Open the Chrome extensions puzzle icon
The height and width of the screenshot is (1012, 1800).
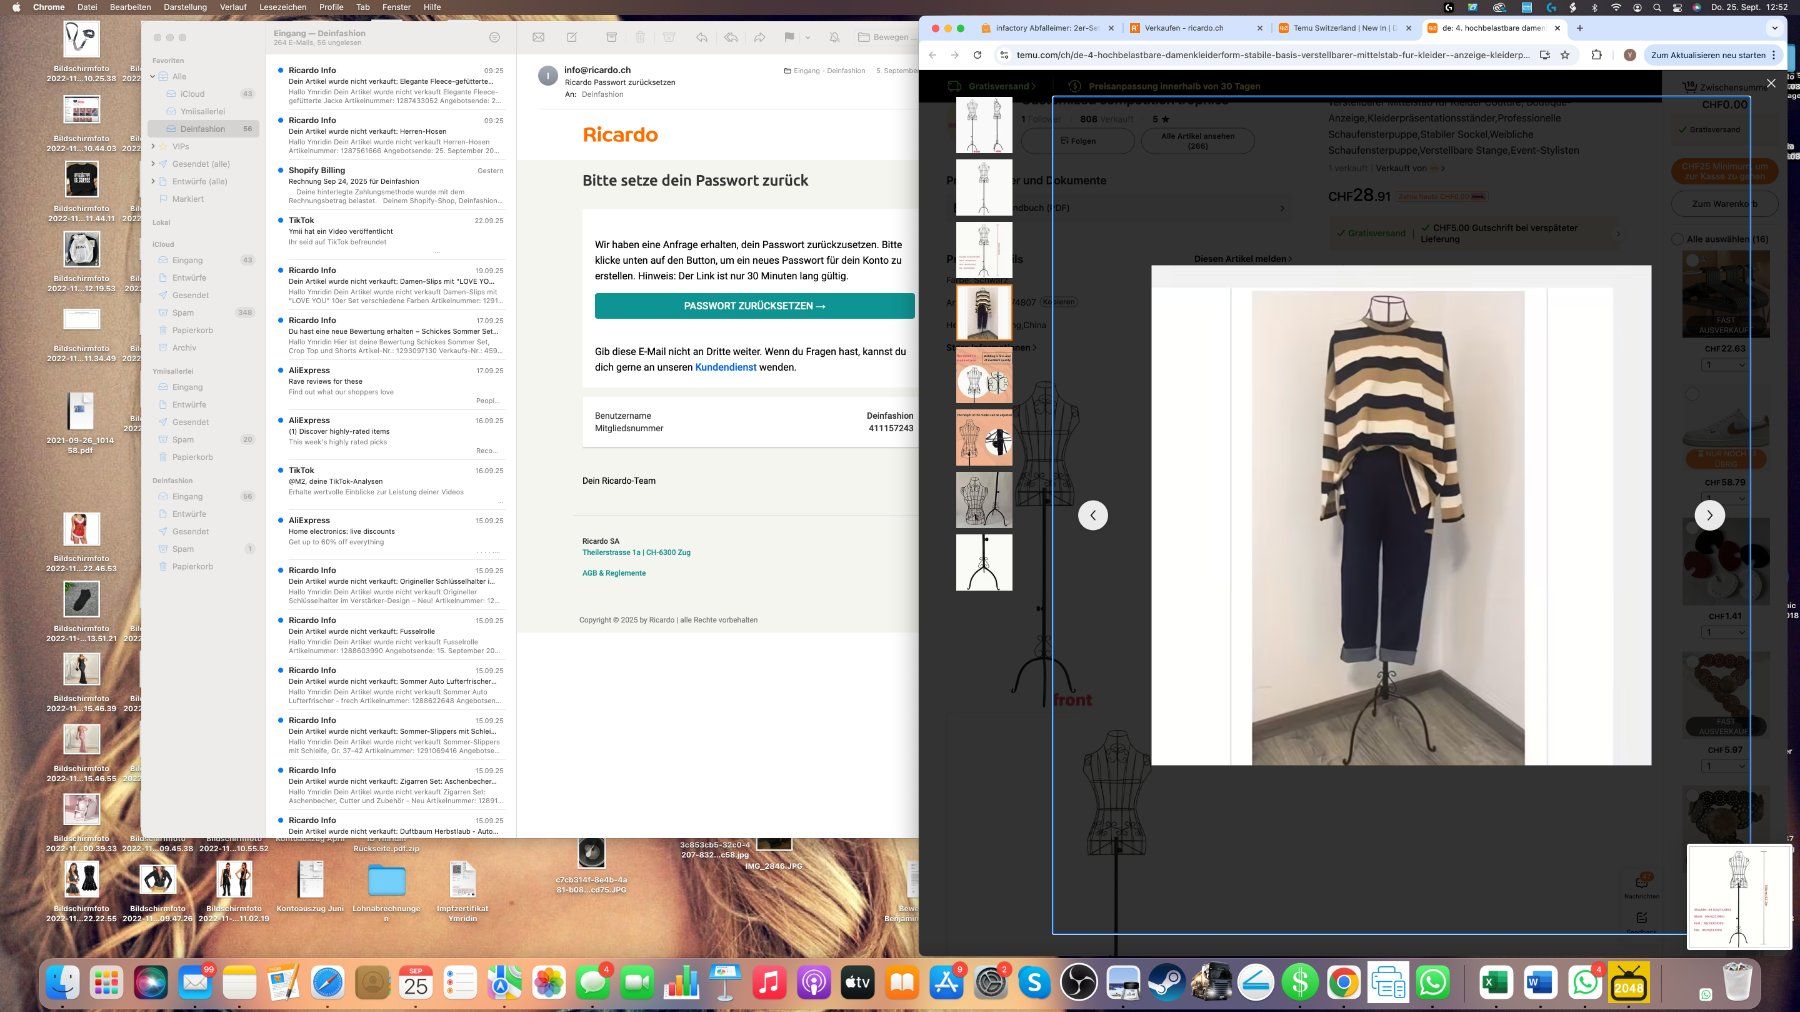click(x=1596, y=55)
